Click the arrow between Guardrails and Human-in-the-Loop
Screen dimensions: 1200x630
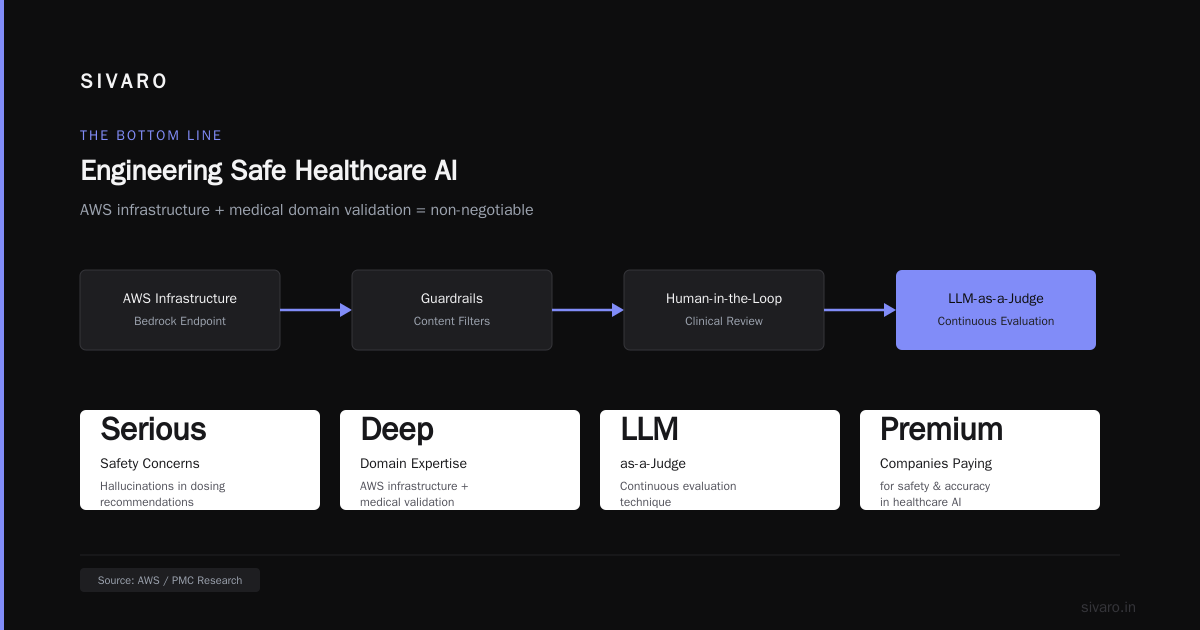point(588,310)
